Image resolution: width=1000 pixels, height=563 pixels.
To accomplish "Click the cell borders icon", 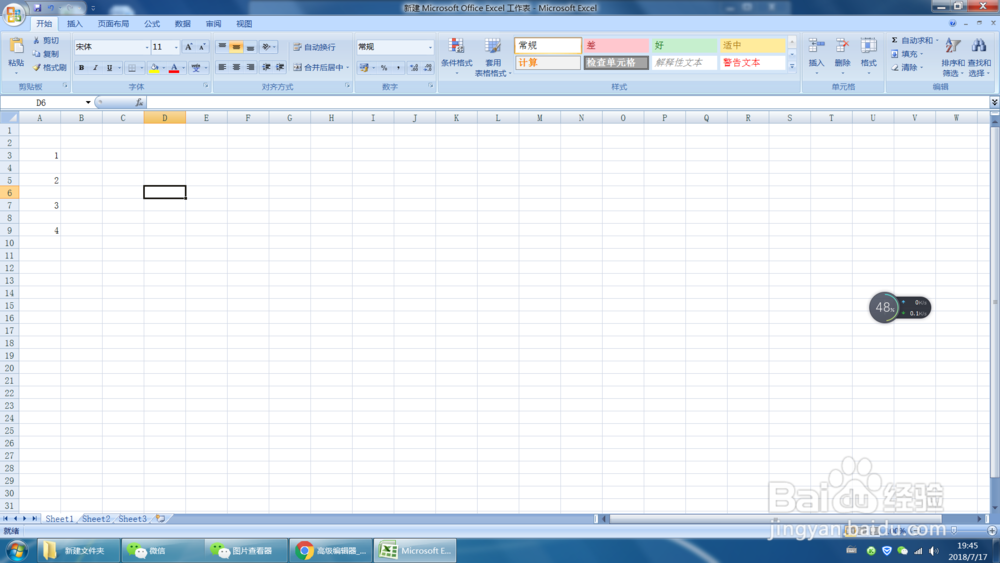I will click(131, 68).
